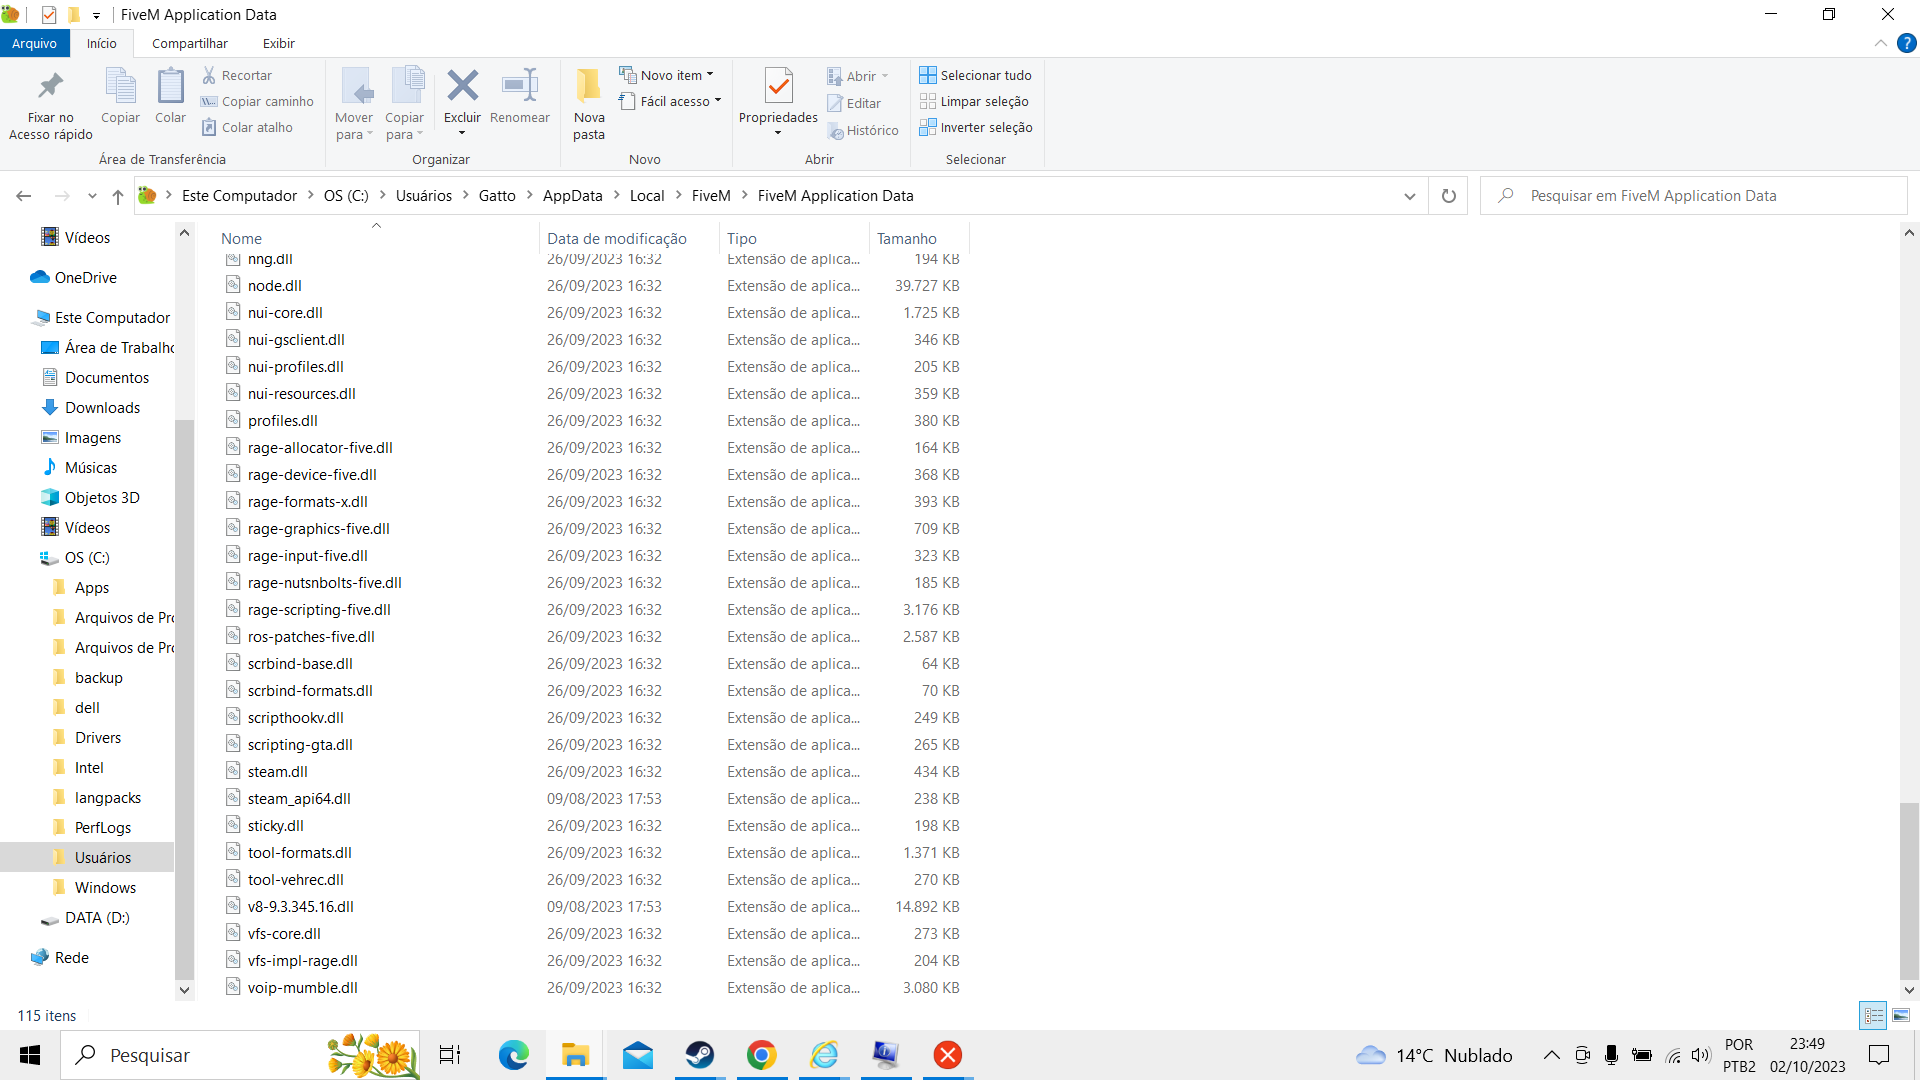Open the Mail app on taskbar
Screen dimensions: 1920x1080
pos(637,1055)
